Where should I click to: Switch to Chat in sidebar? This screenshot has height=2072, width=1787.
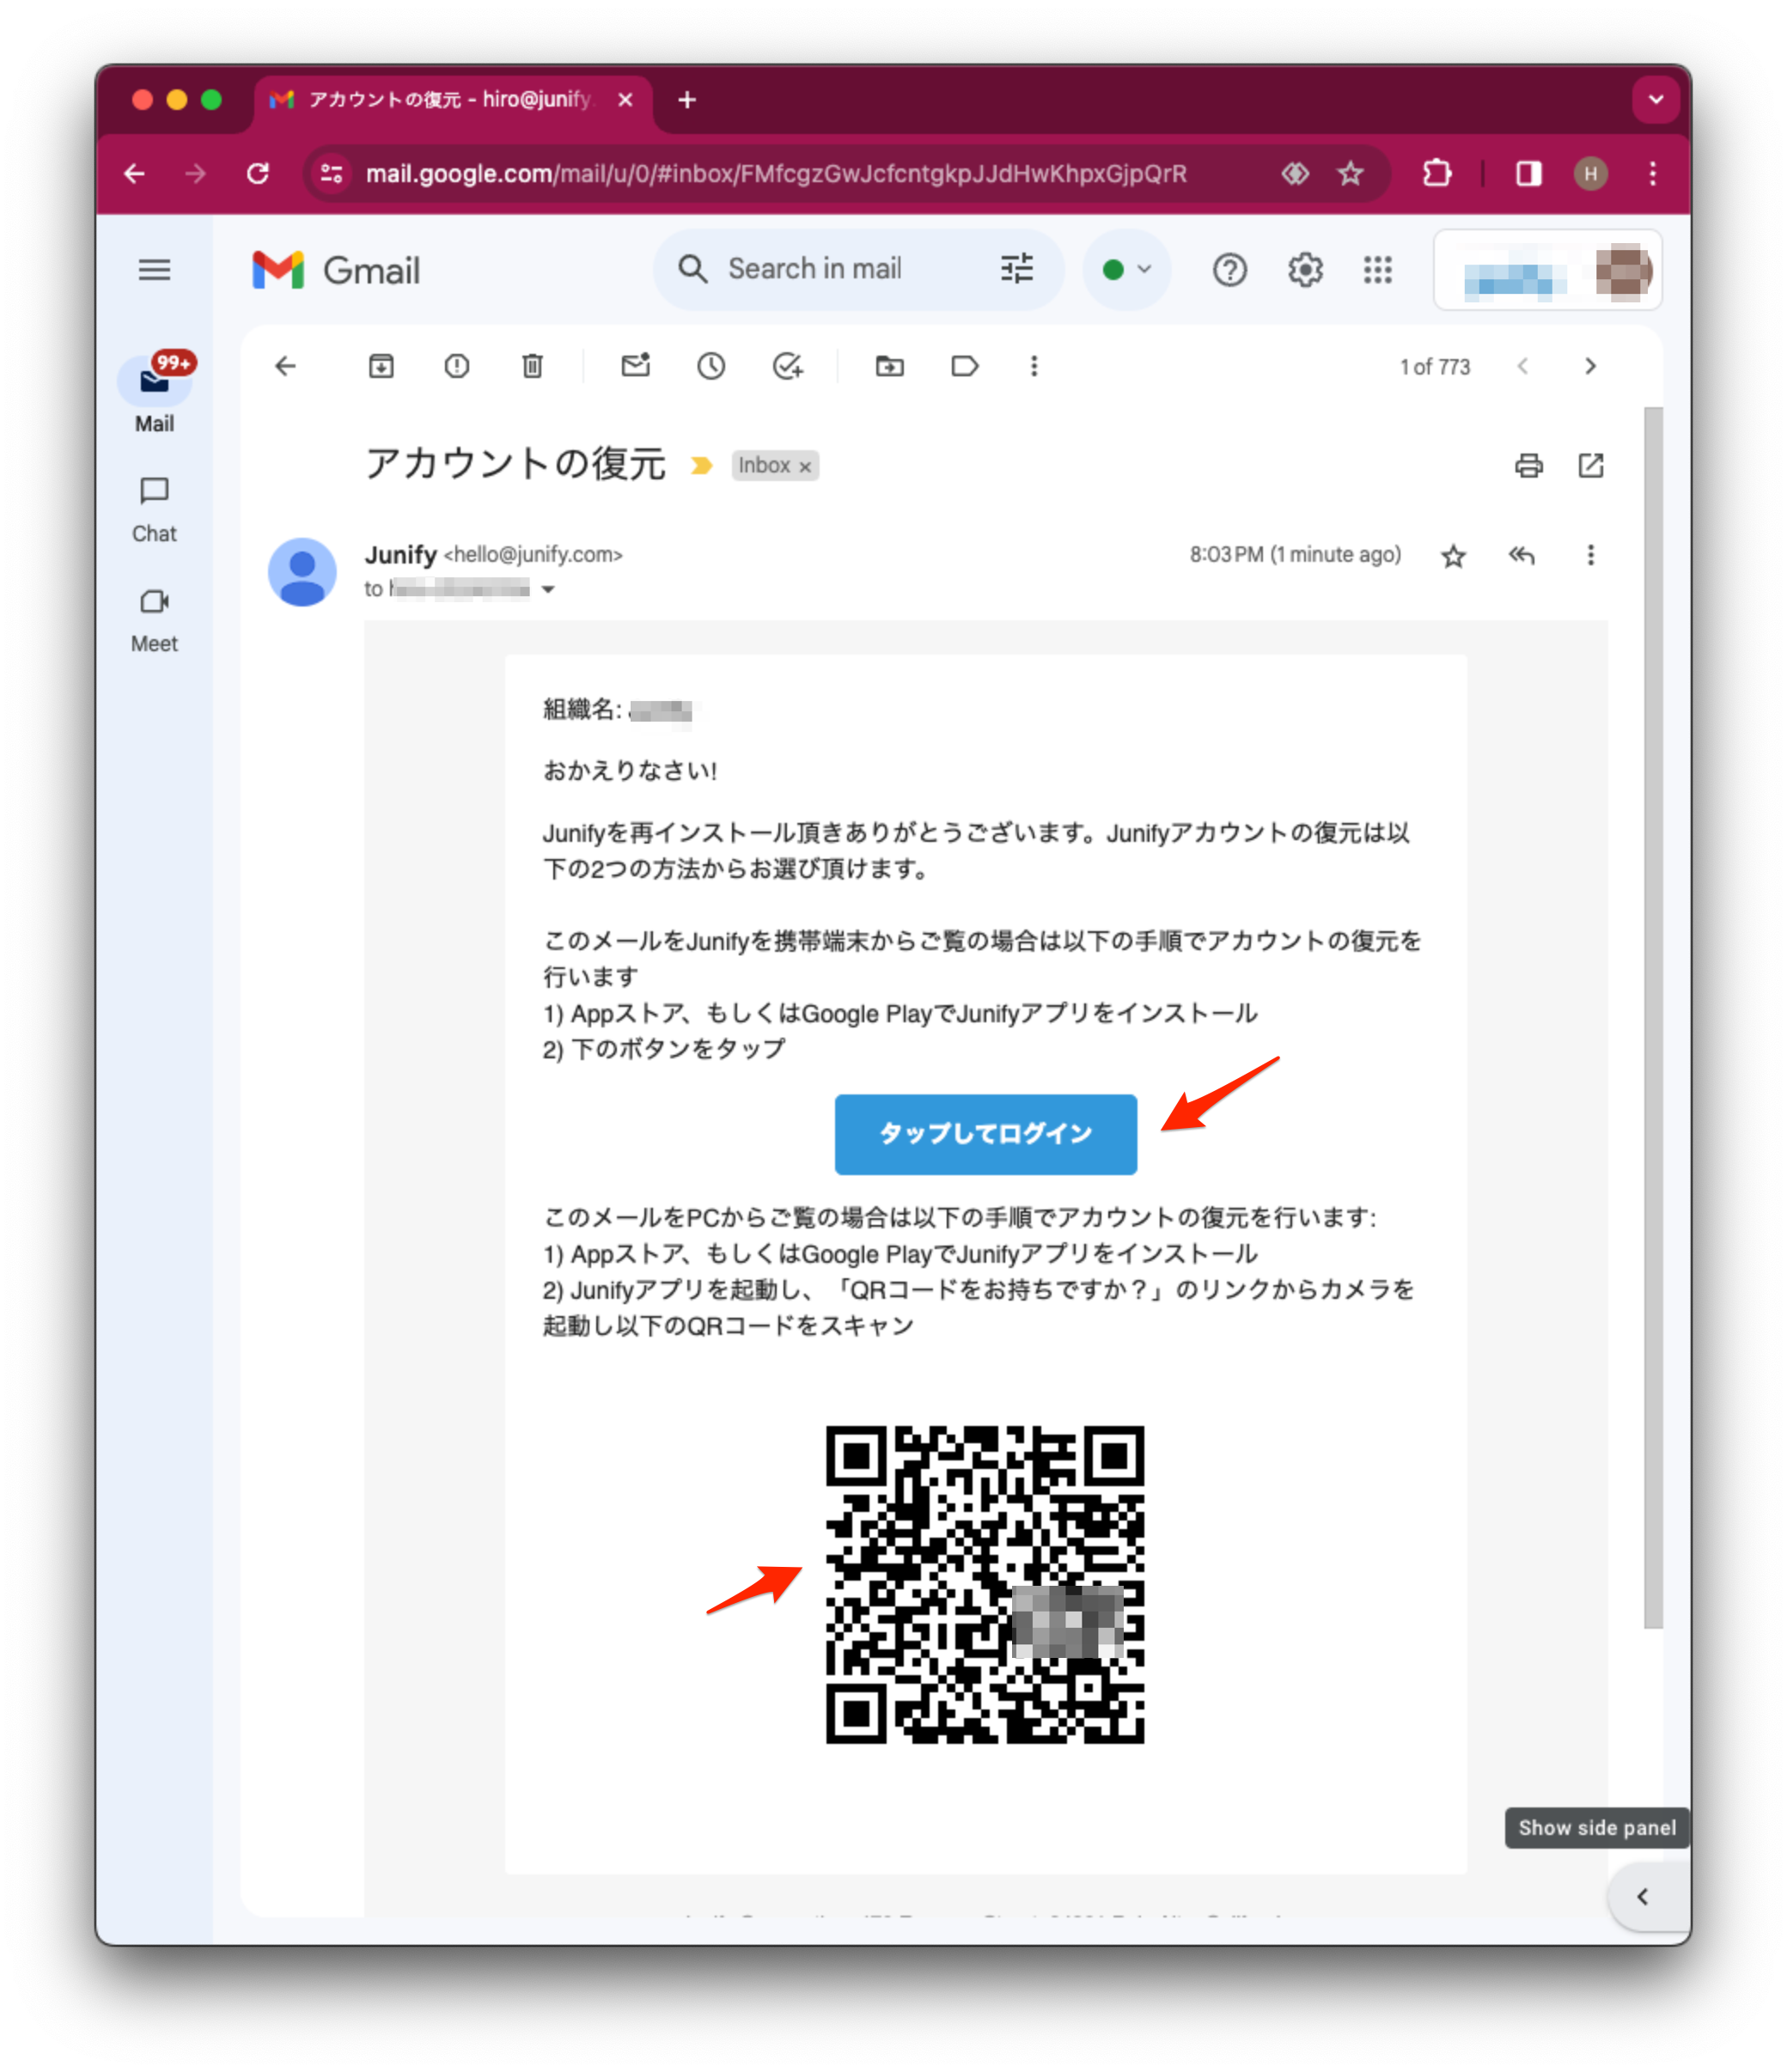click(154, 510)
